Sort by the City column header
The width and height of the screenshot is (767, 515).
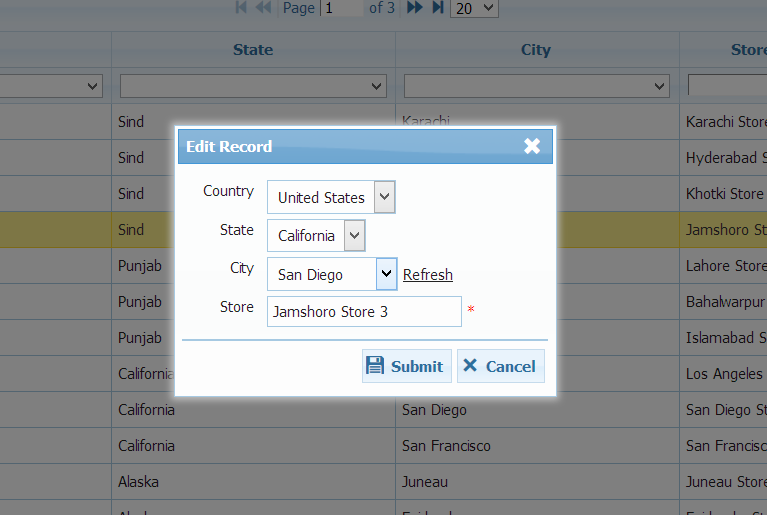click(x=536, y=50)
